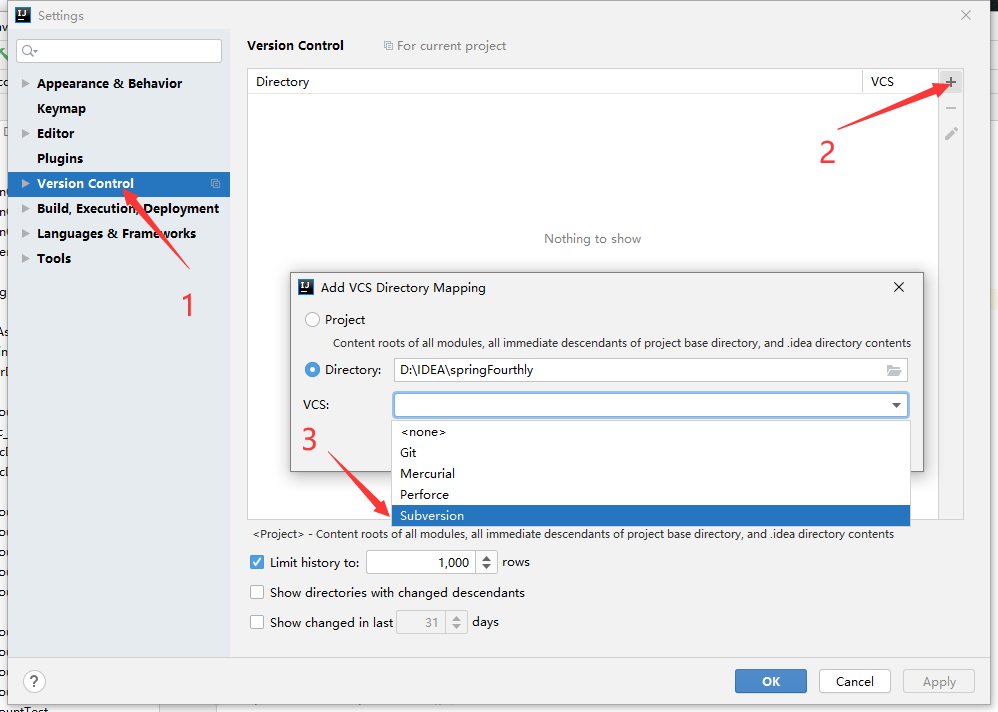Expand the Editor tree node

pyautogui.click(x=25, y=134)
